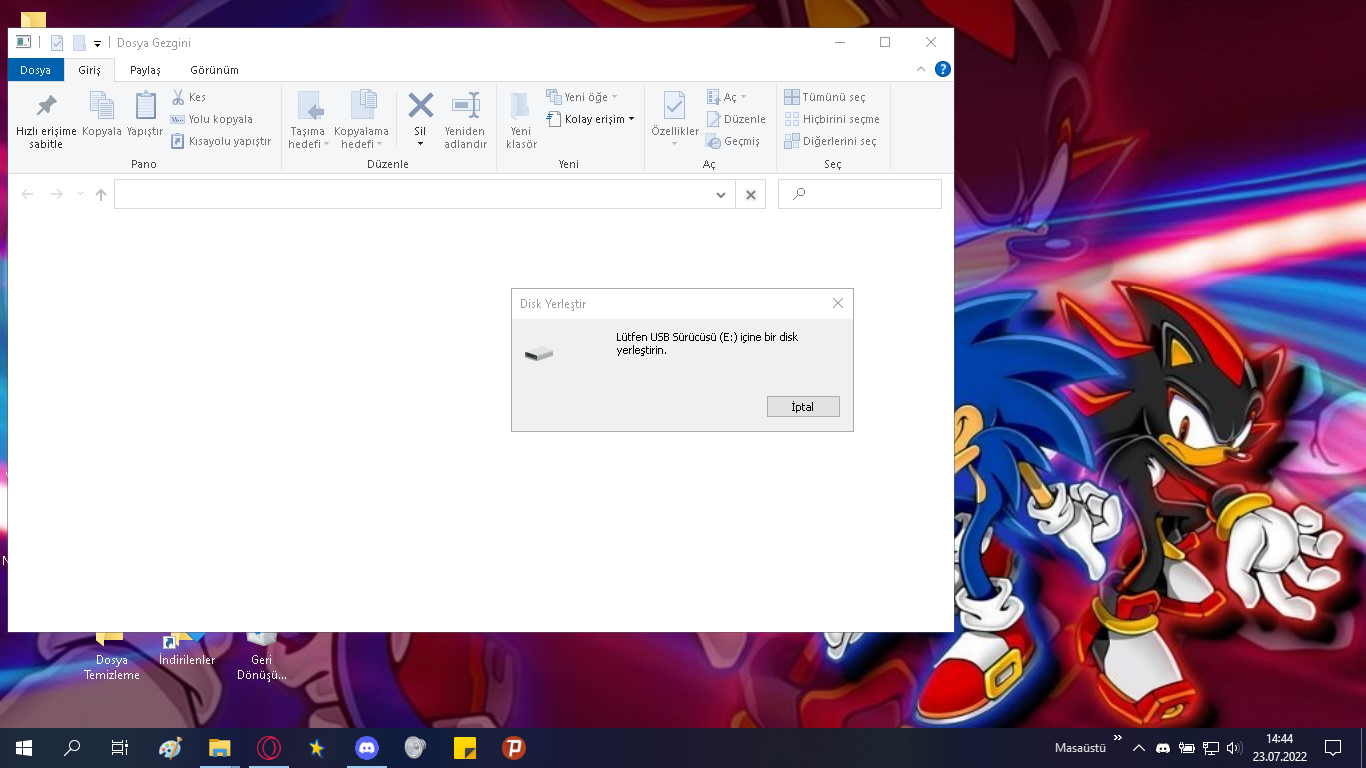Navigate forward with the right arrow

pos(57,194)
